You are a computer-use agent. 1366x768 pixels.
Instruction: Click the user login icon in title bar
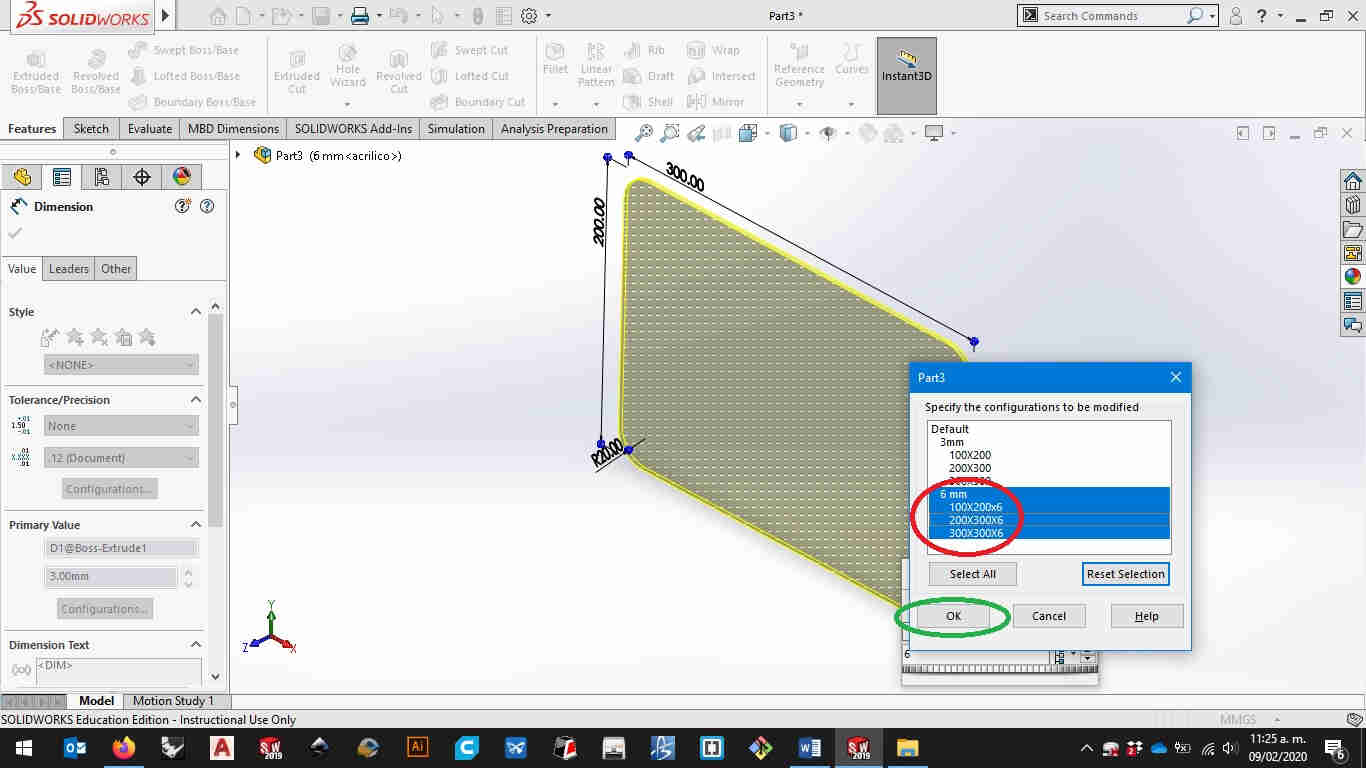(x=1236, y=16)
